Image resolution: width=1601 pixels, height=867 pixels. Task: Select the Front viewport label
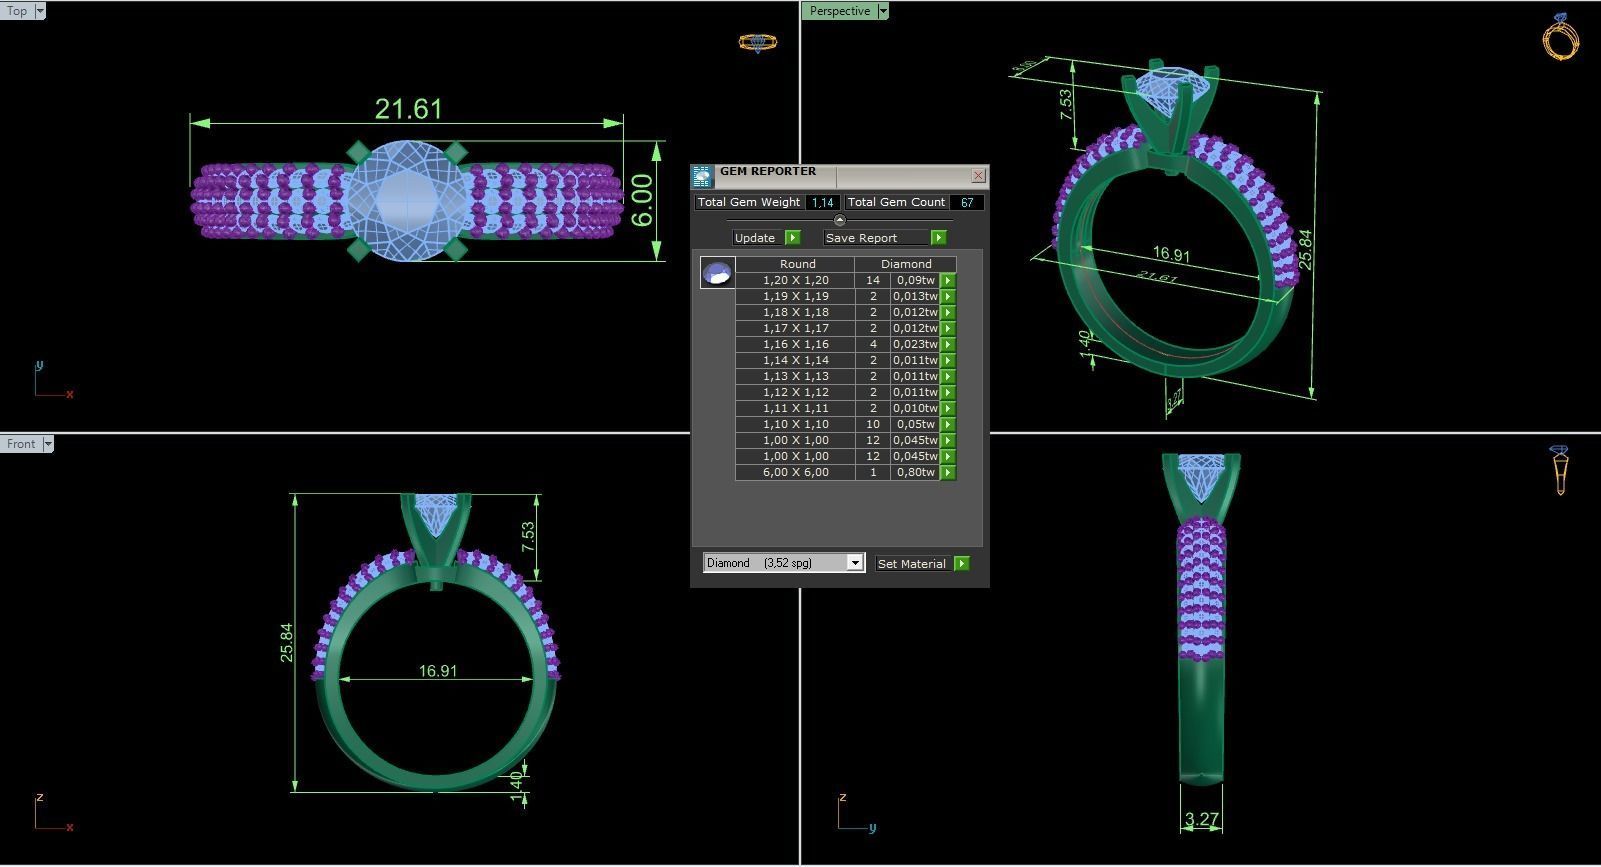(x=21, y=444)
